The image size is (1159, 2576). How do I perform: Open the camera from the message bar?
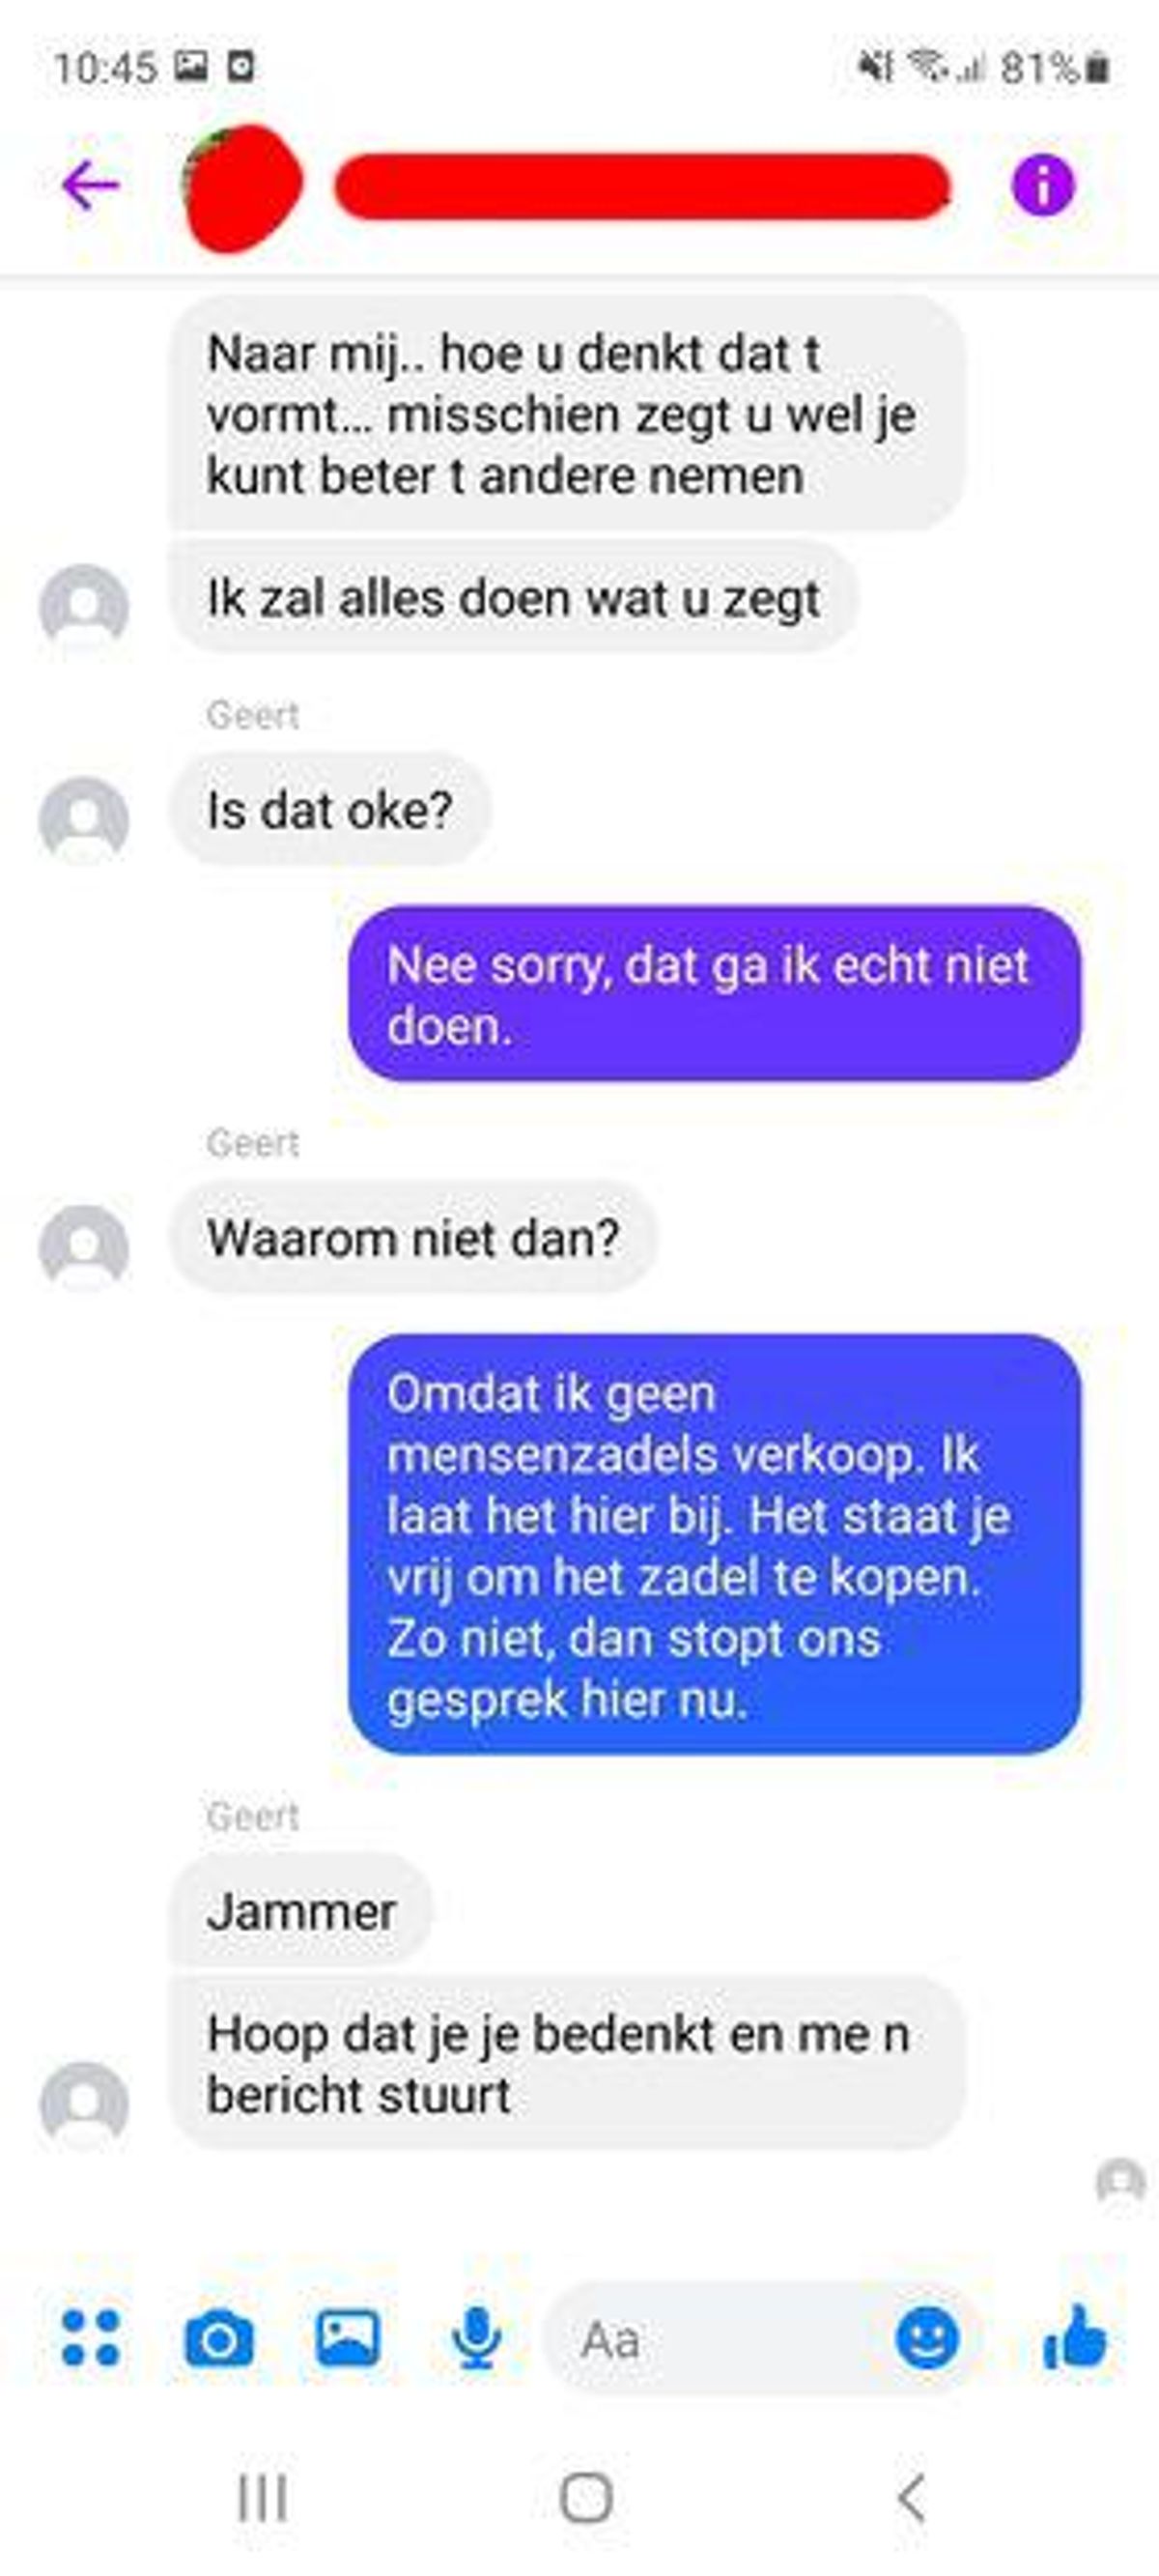coord(219,2338)
